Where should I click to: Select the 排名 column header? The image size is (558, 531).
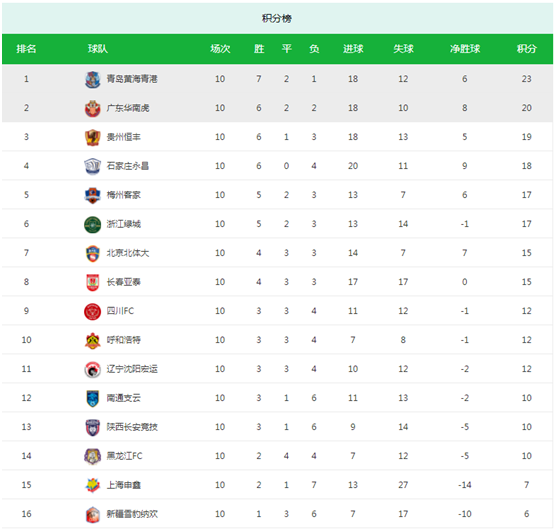click(26, 49)
